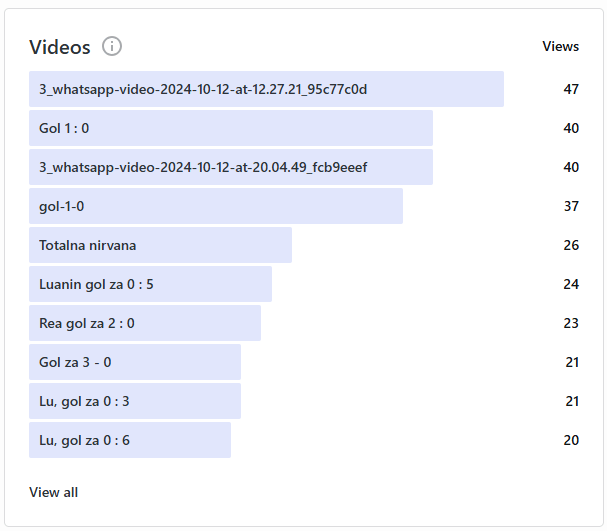
Task: Select the 37 views count for gol-1-0
Action: coord(571,206)
